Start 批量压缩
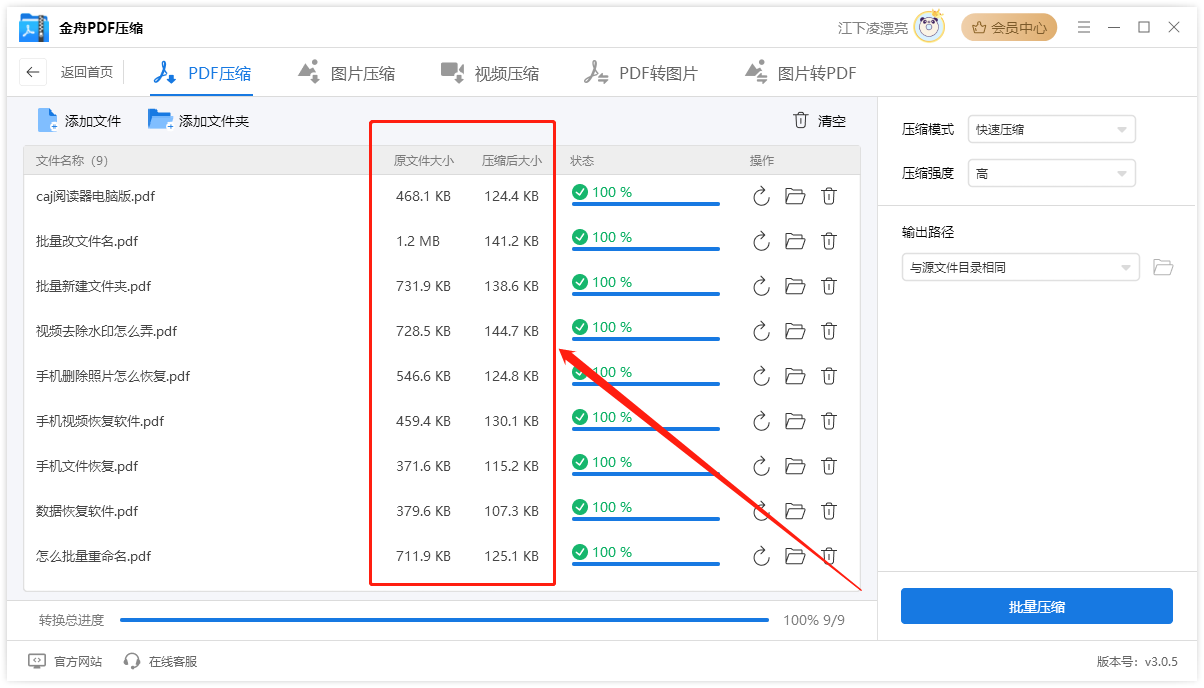Image resolution: width=1204 pixels, height=688 pixels. click(1036, 606)
